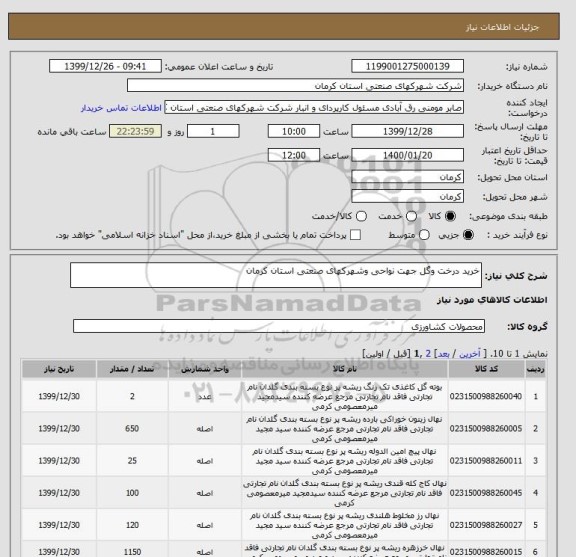Click the response deadline date 1399/12/28 field
This screenshot has width=576, height=557.
[407, 131]
